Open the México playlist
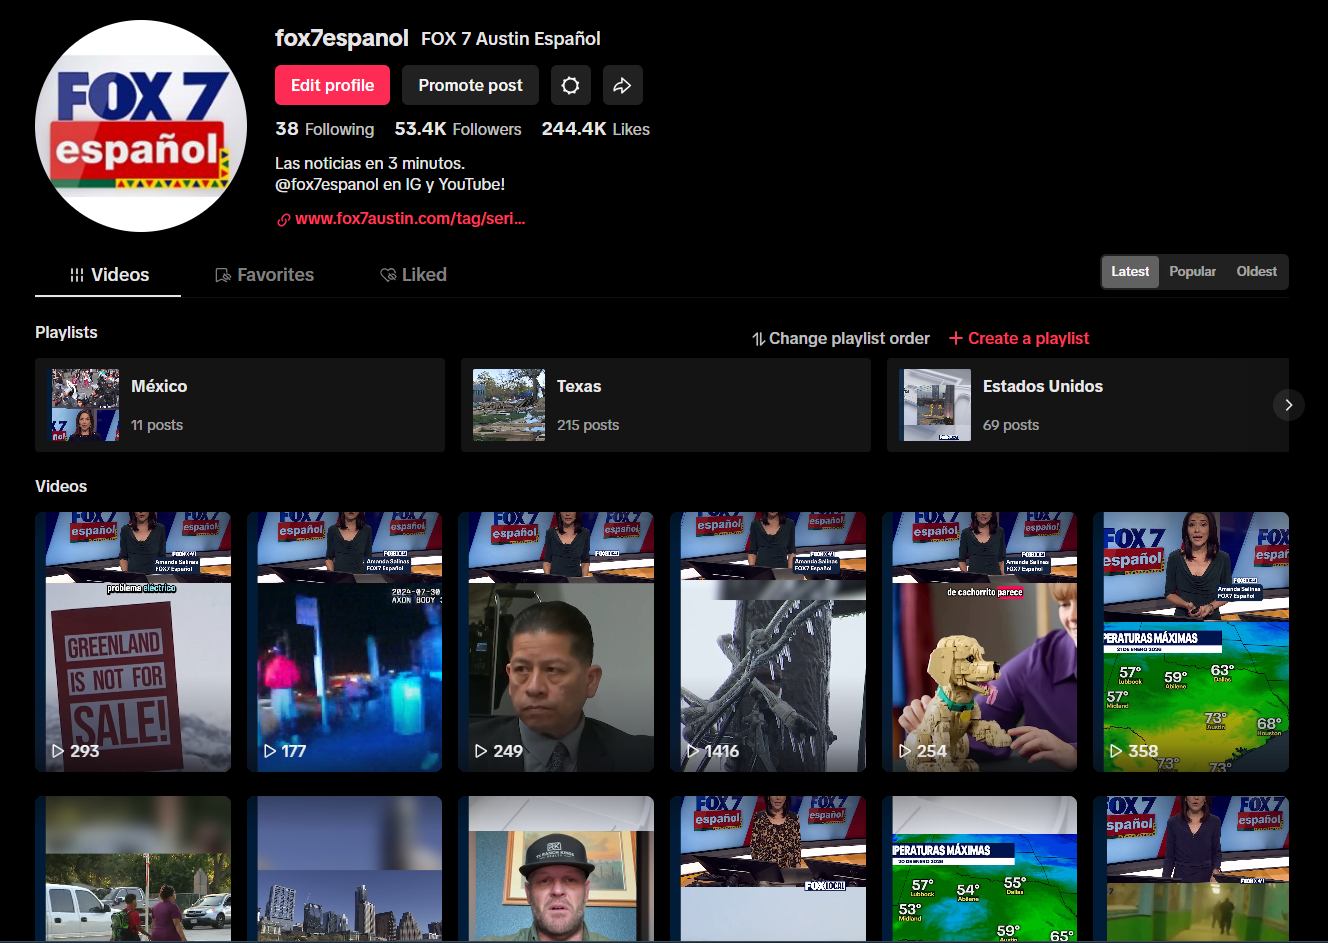Image resolution: width=1328 pixels, height=943 pixels. point(240,405)
